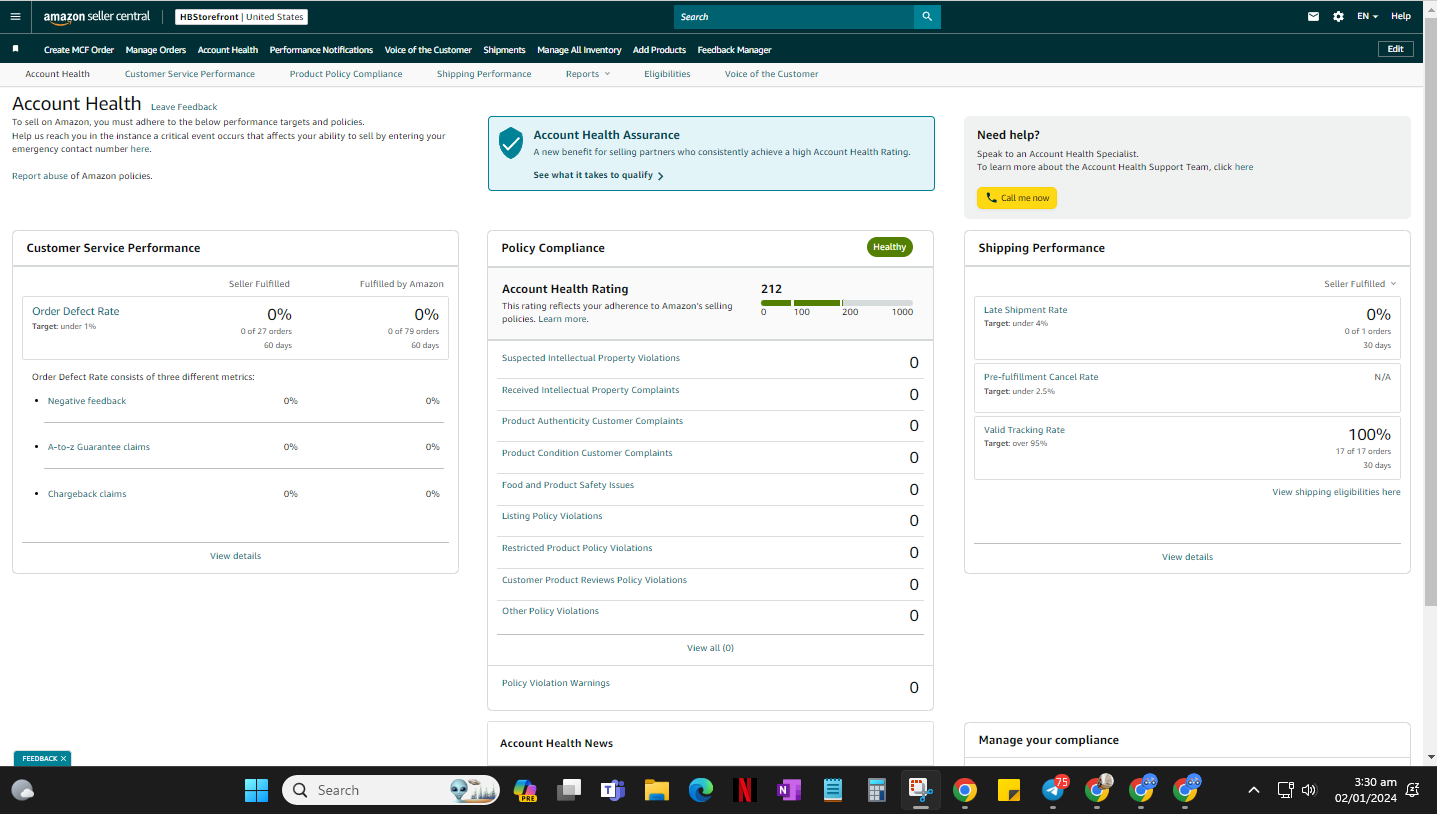Open Valid Tracking Rate metric

(x=1024, y=430)
